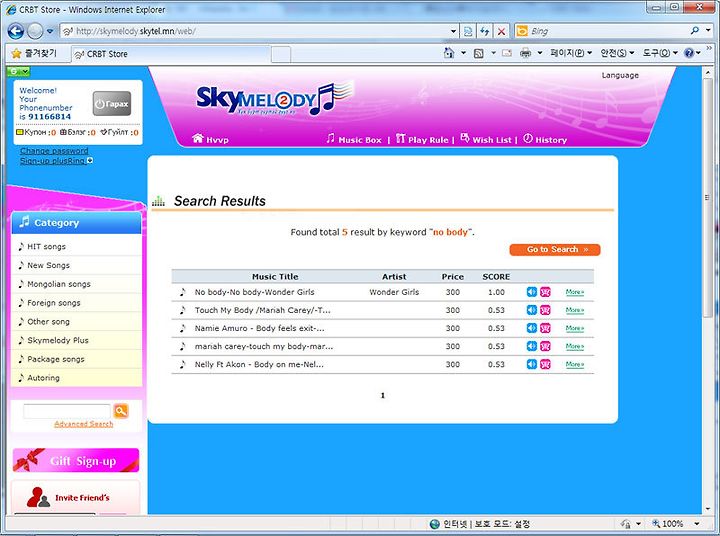Click the Refresh page icon in address bar

point(484,31)
